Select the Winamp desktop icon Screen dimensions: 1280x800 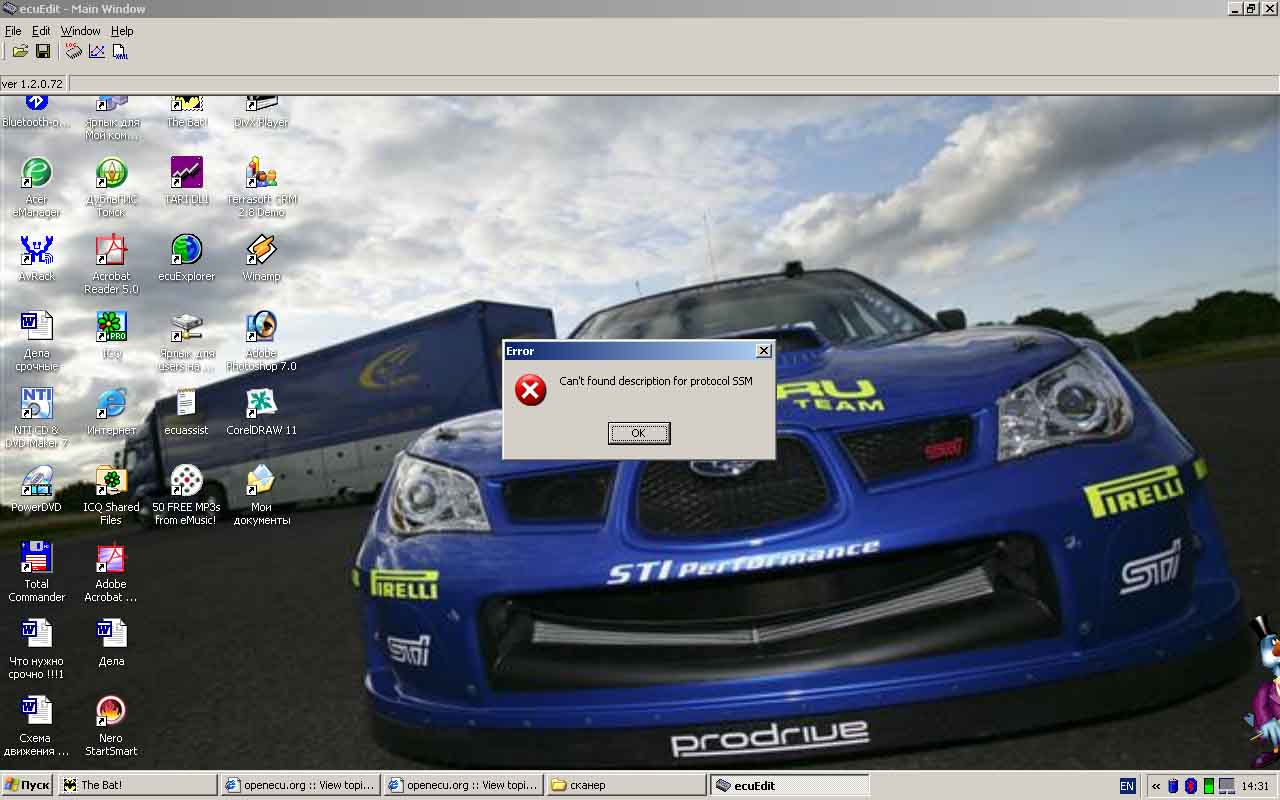(262, 258)
